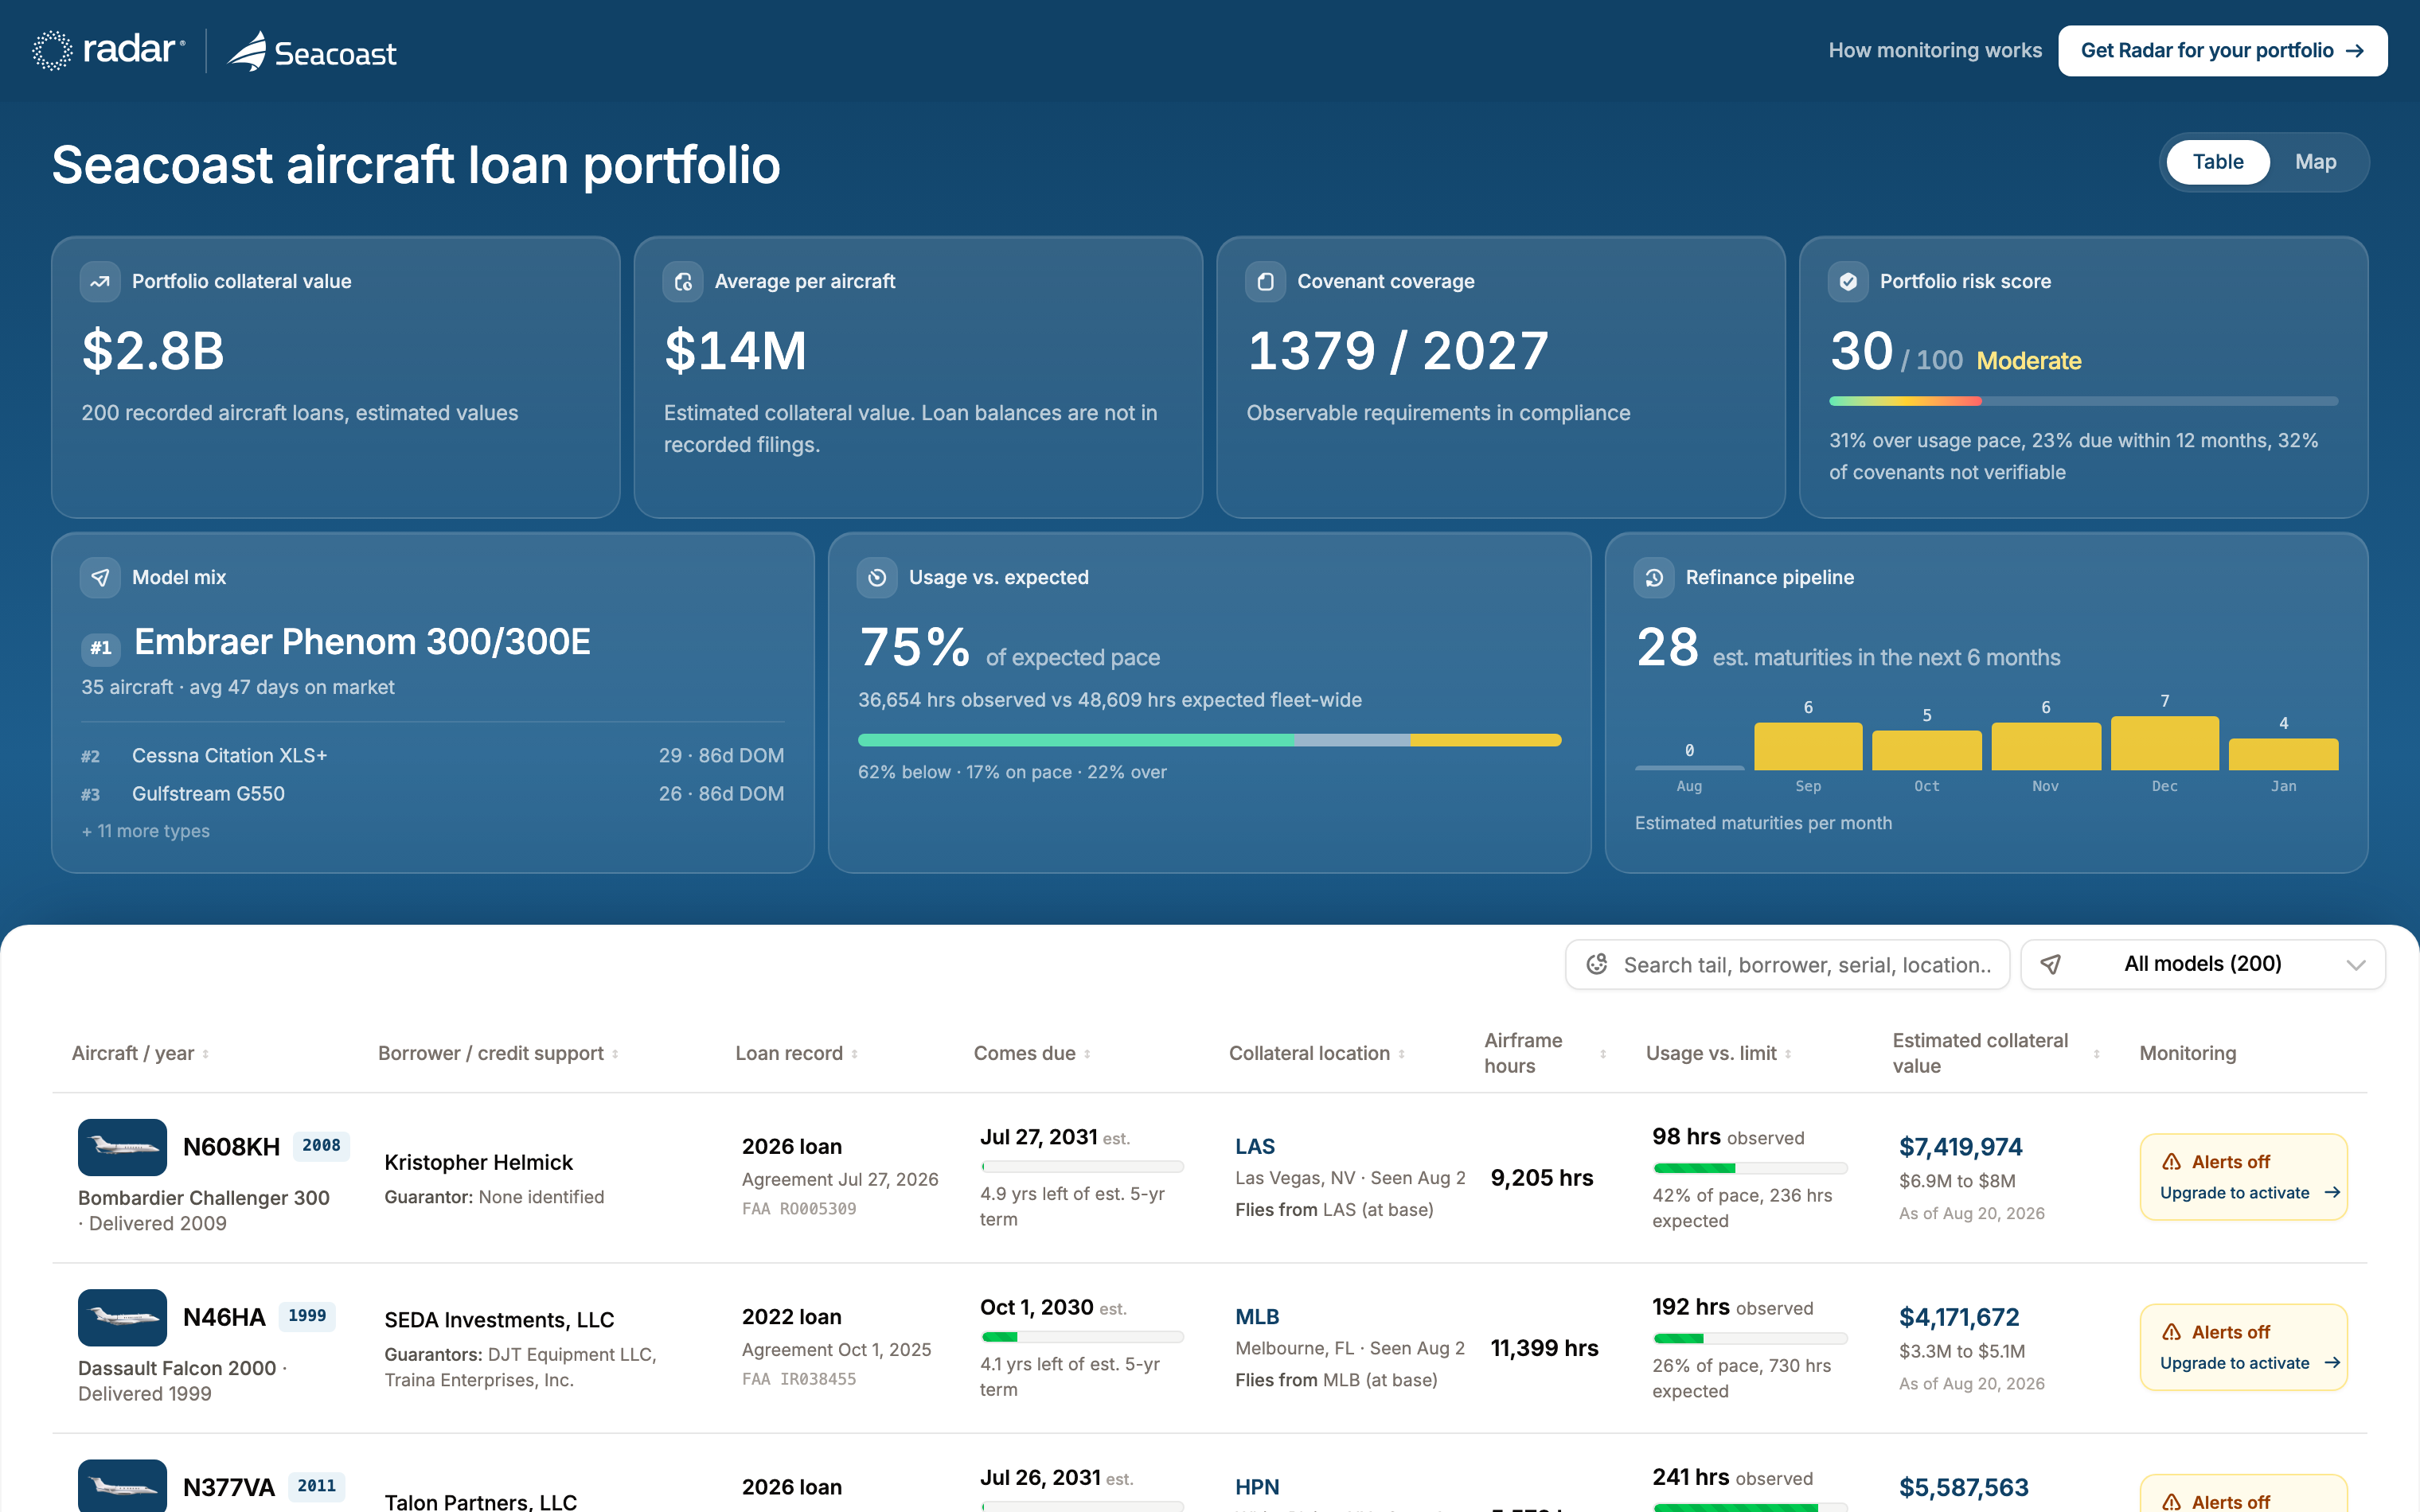Image resolution: width=2420 pixels, height=1512 pixels.
Task: Select the Gulfstream G550 model row
Action: tap(432, 794)
